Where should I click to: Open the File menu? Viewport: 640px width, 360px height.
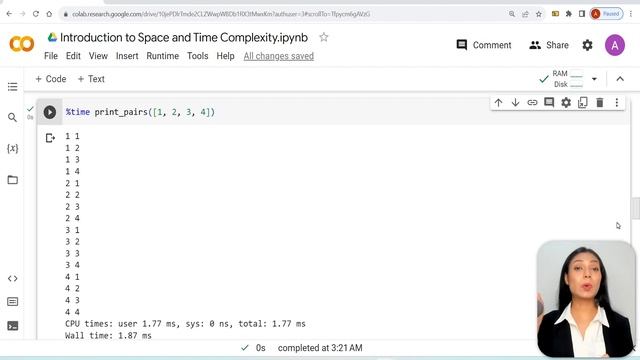tap(51, 56)
